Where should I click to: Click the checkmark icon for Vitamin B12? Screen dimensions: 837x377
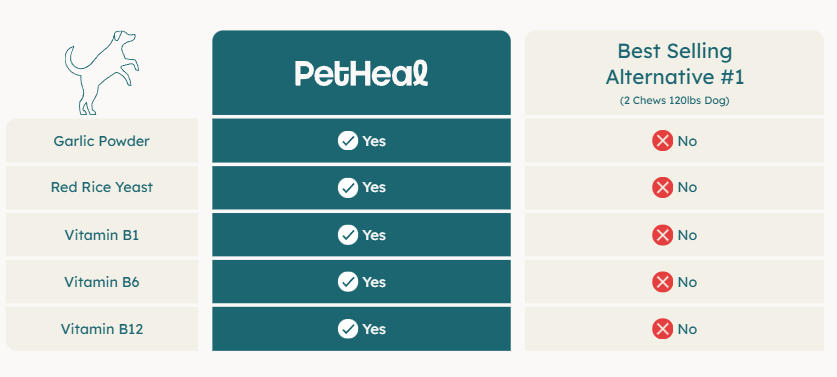(x=348, y=328)
